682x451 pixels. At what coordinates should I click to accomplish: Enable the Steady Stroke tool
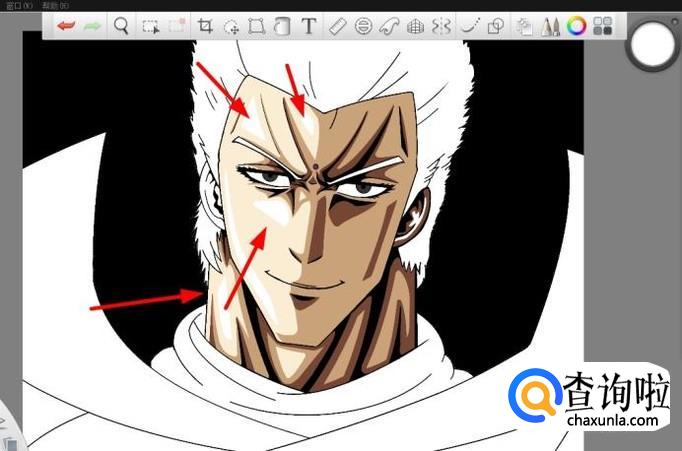(x=471, y=26)
